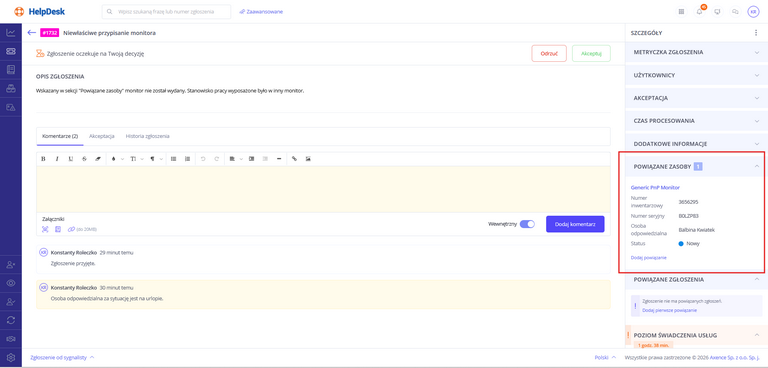The height and width of the screenshot is (368, 768).
Task: Take screenshot attachment under Załączniki
Action: click(x=45, y=229)
